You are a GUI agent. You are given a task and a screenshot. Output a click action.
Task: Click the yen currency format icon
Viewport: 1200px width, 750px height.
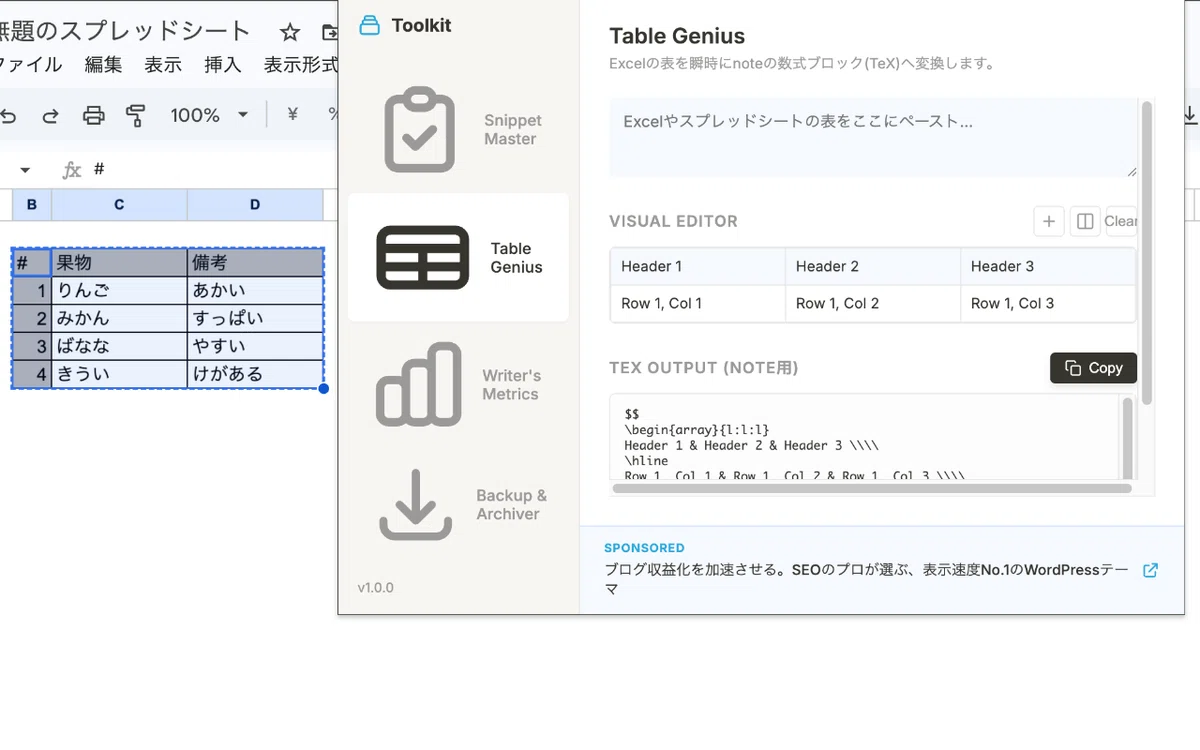click(293, 115)
